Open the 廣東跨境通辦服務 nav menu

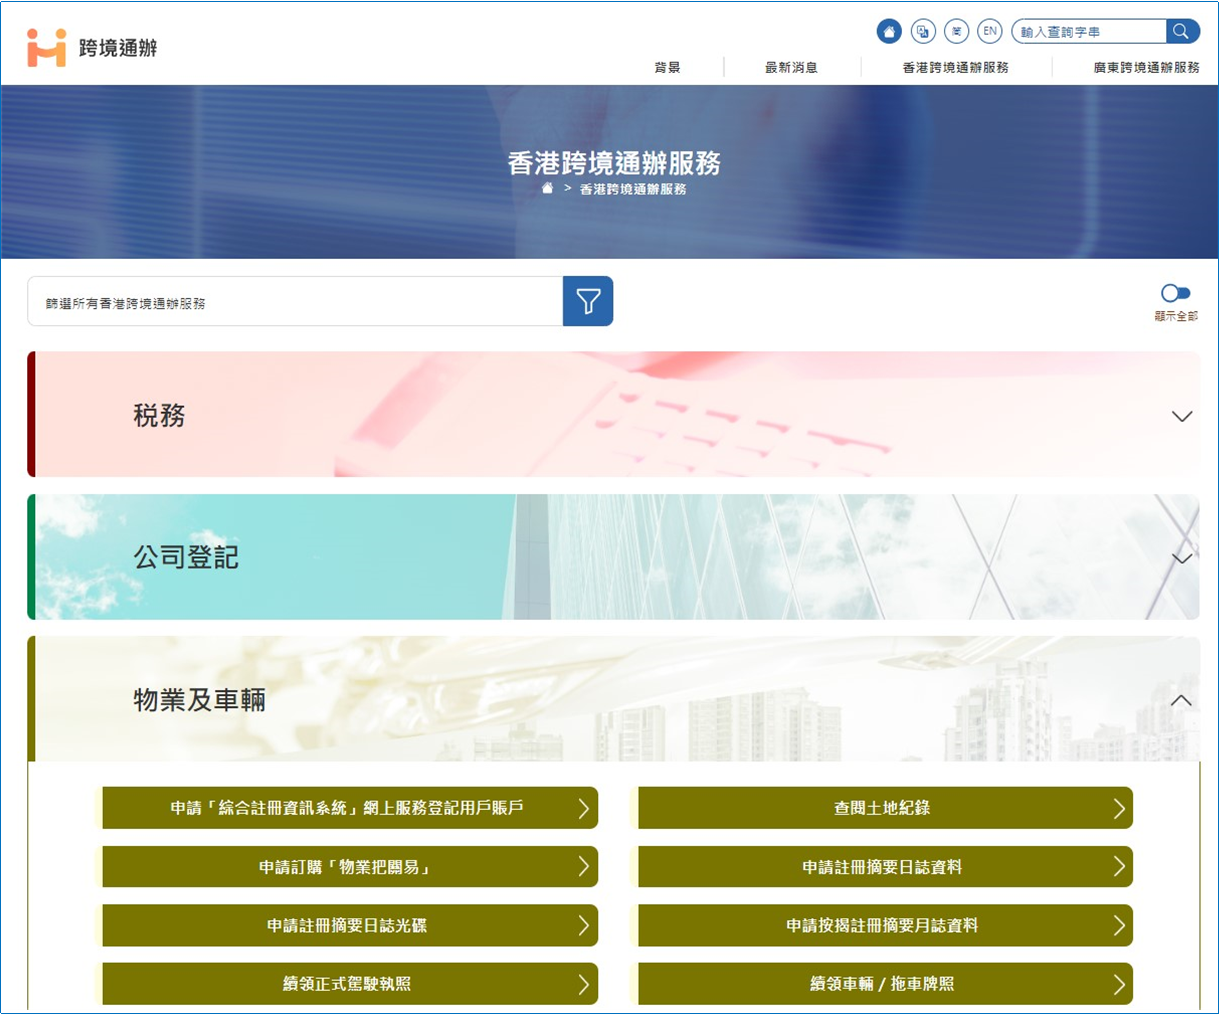pyautogui.click(x=1146, y=68)
